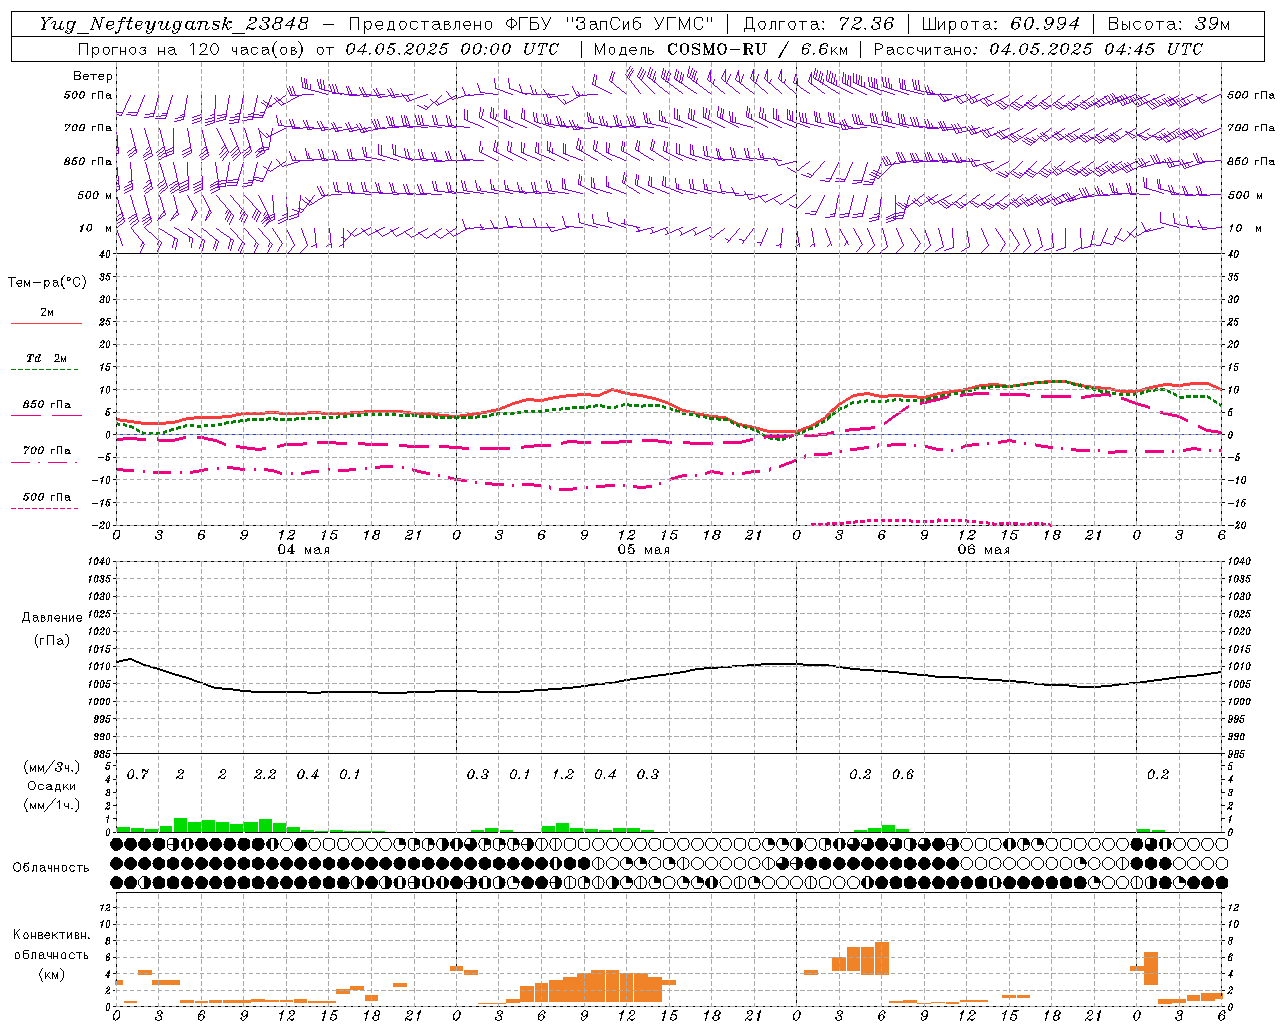Click the dotted 500 гПа temperature legend line
Image resolution: width=1280 pixels, height=1024 pixels.
click(46, 508)
